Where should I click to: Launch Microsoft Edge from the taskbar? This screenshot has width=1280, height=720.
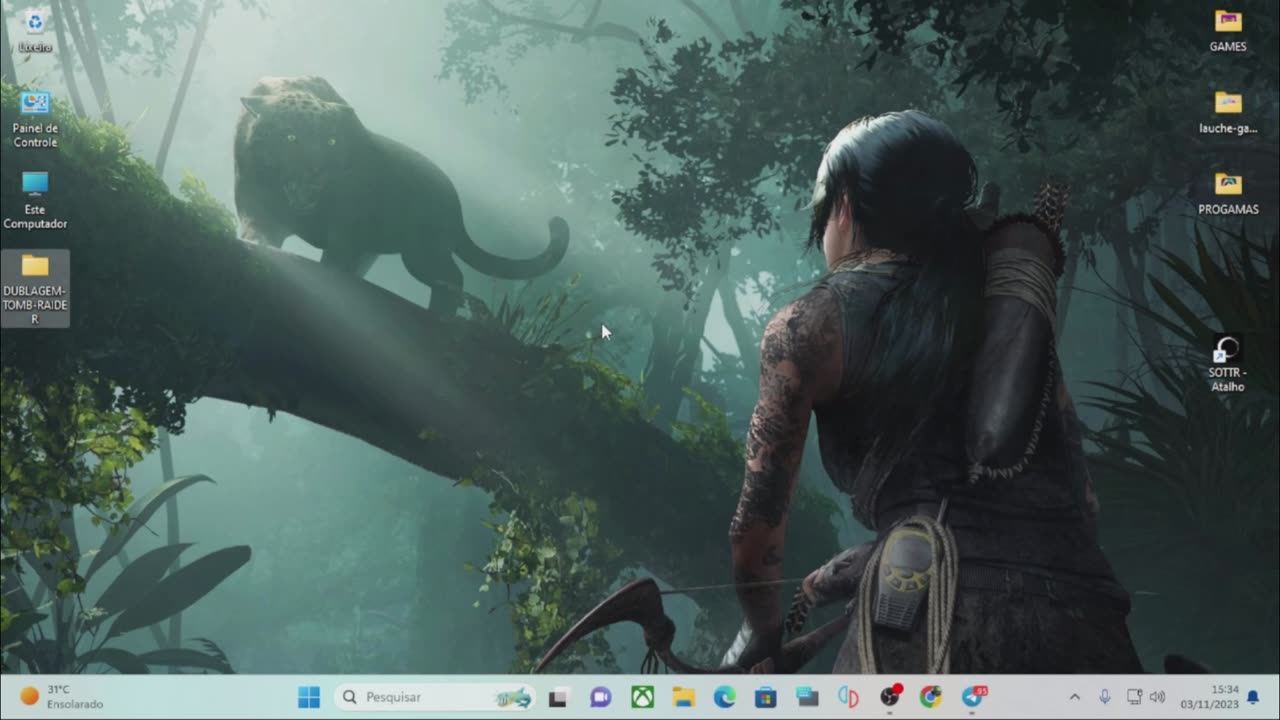(x=724, y=697)
